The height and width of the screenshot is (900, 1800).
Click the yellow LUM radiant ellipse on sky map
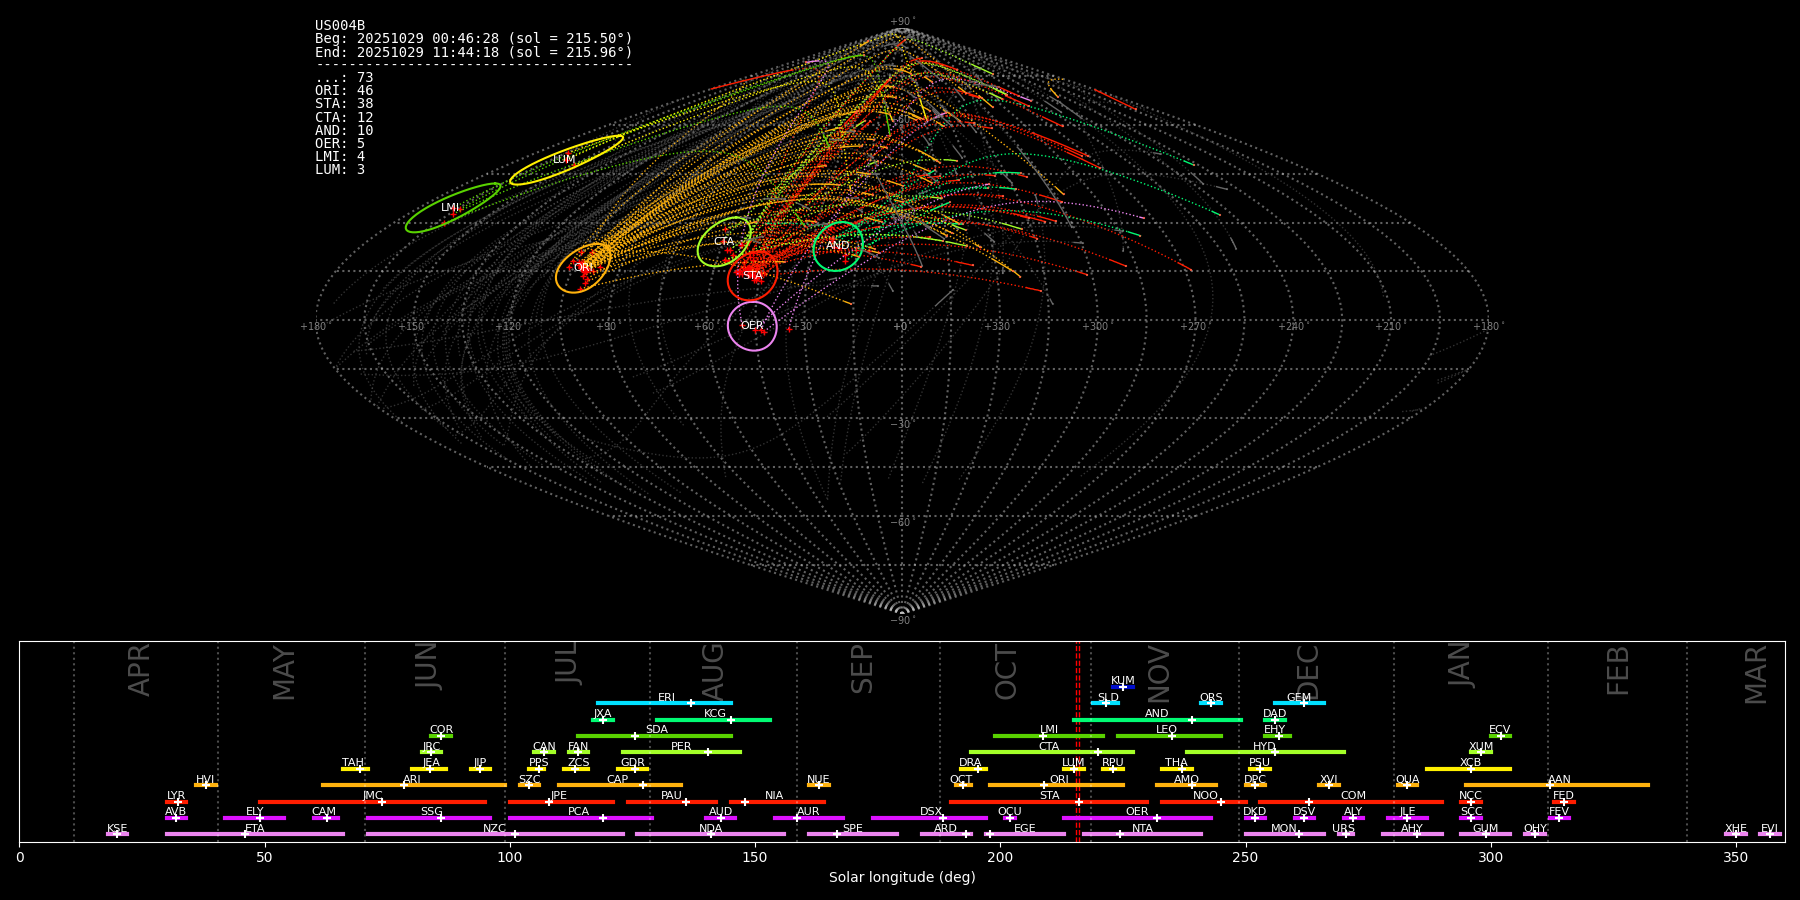coord(566,160)
